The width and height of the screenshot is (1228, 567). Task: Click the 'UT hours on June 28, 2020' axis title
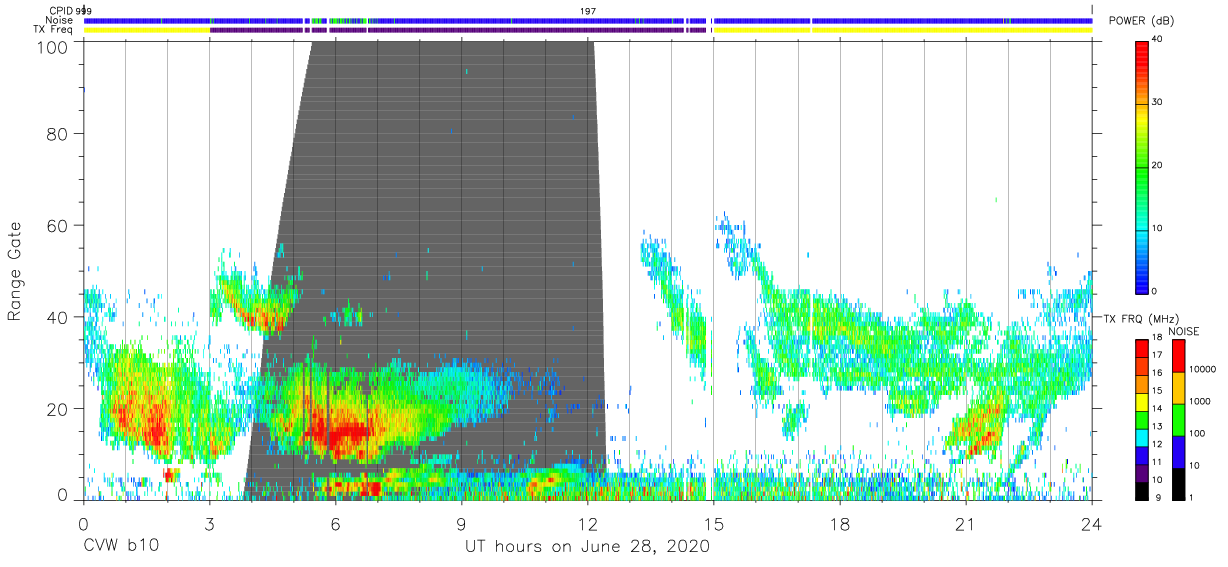tap(586, 547)
